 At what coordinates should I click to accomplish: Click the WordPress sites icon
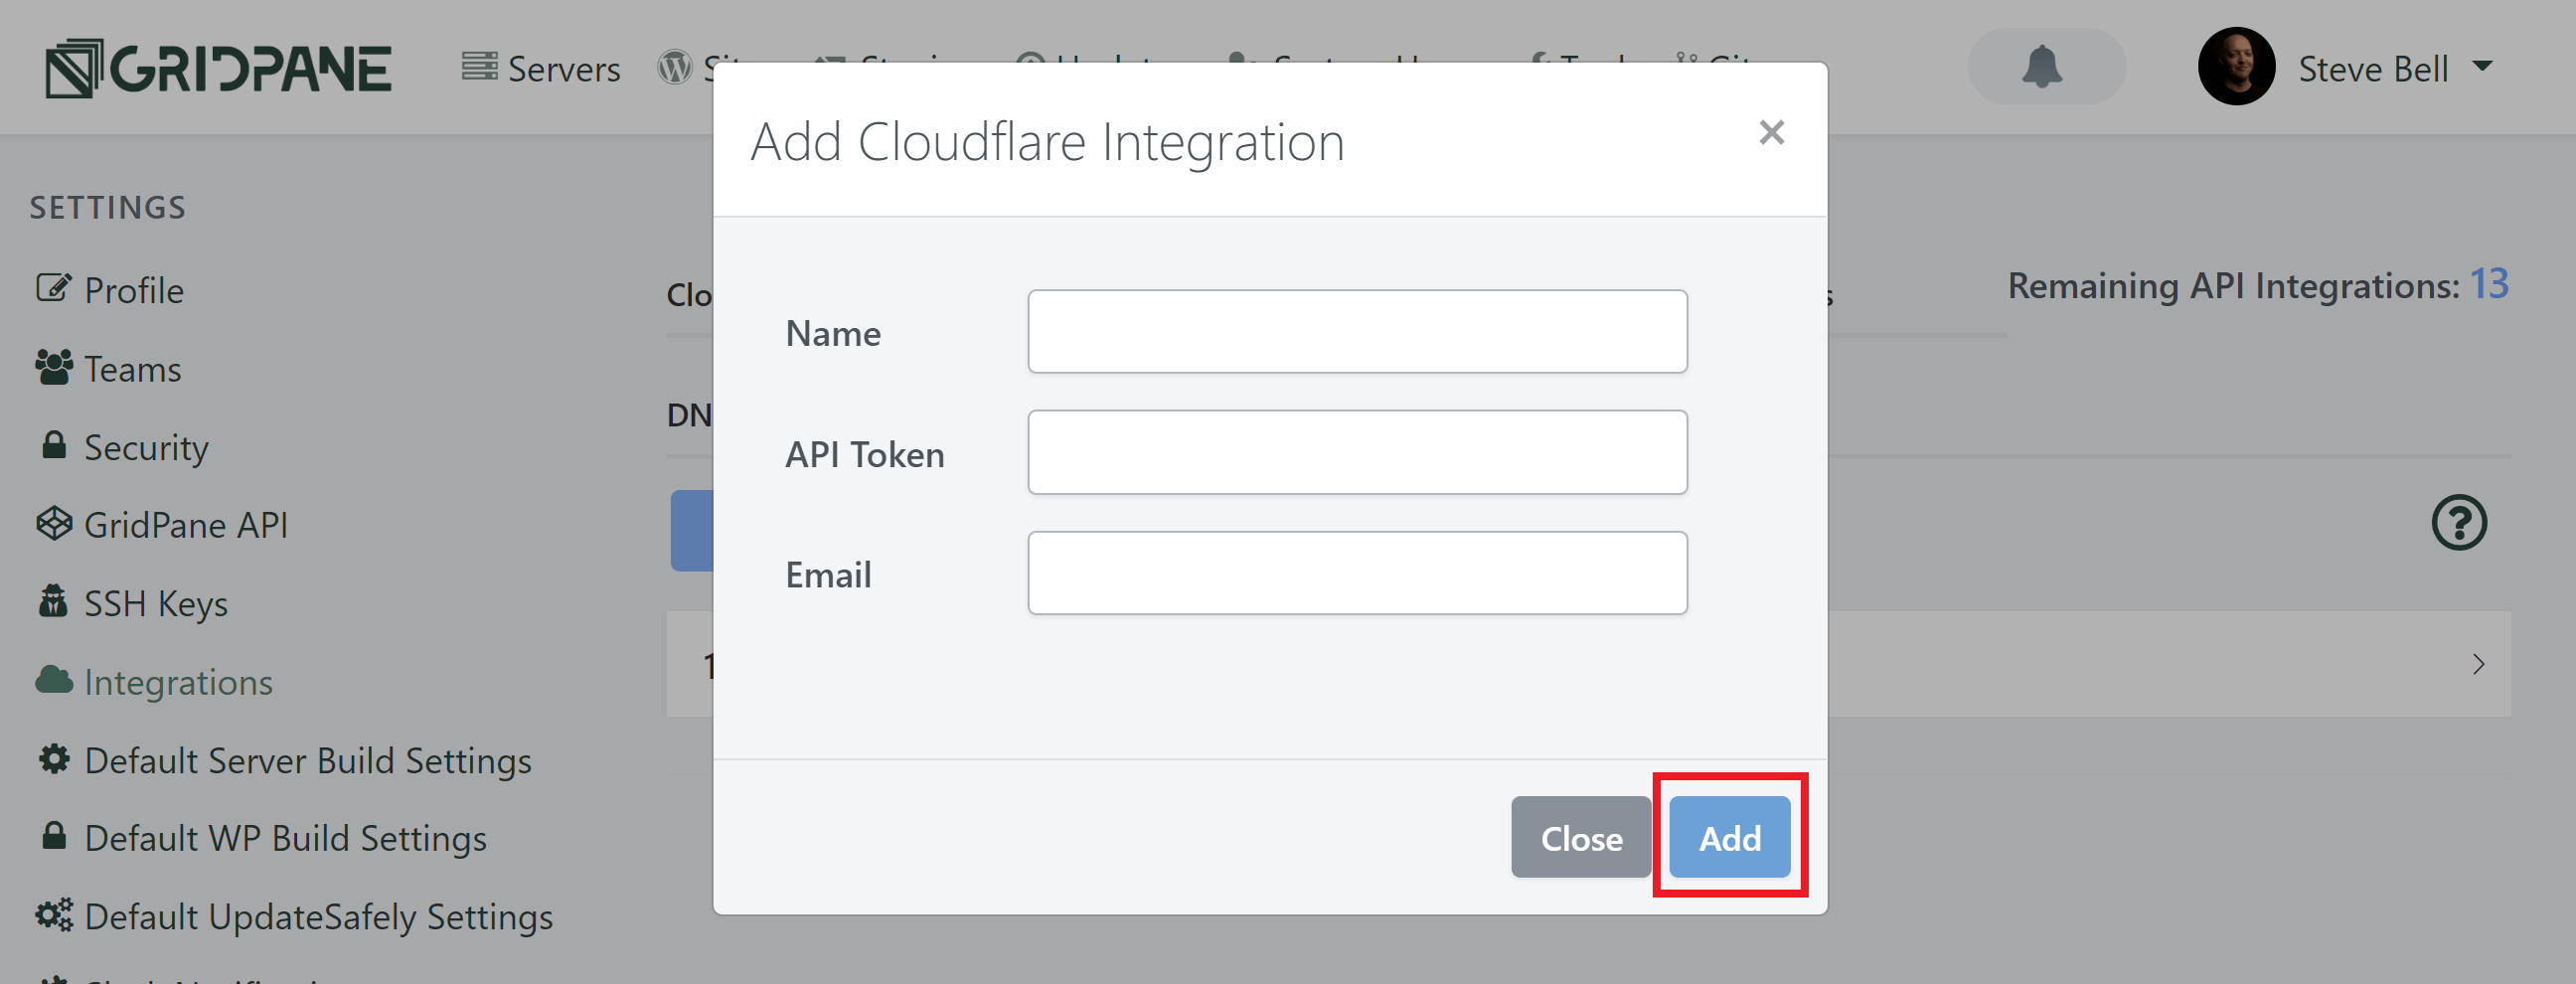click(675, 67)
